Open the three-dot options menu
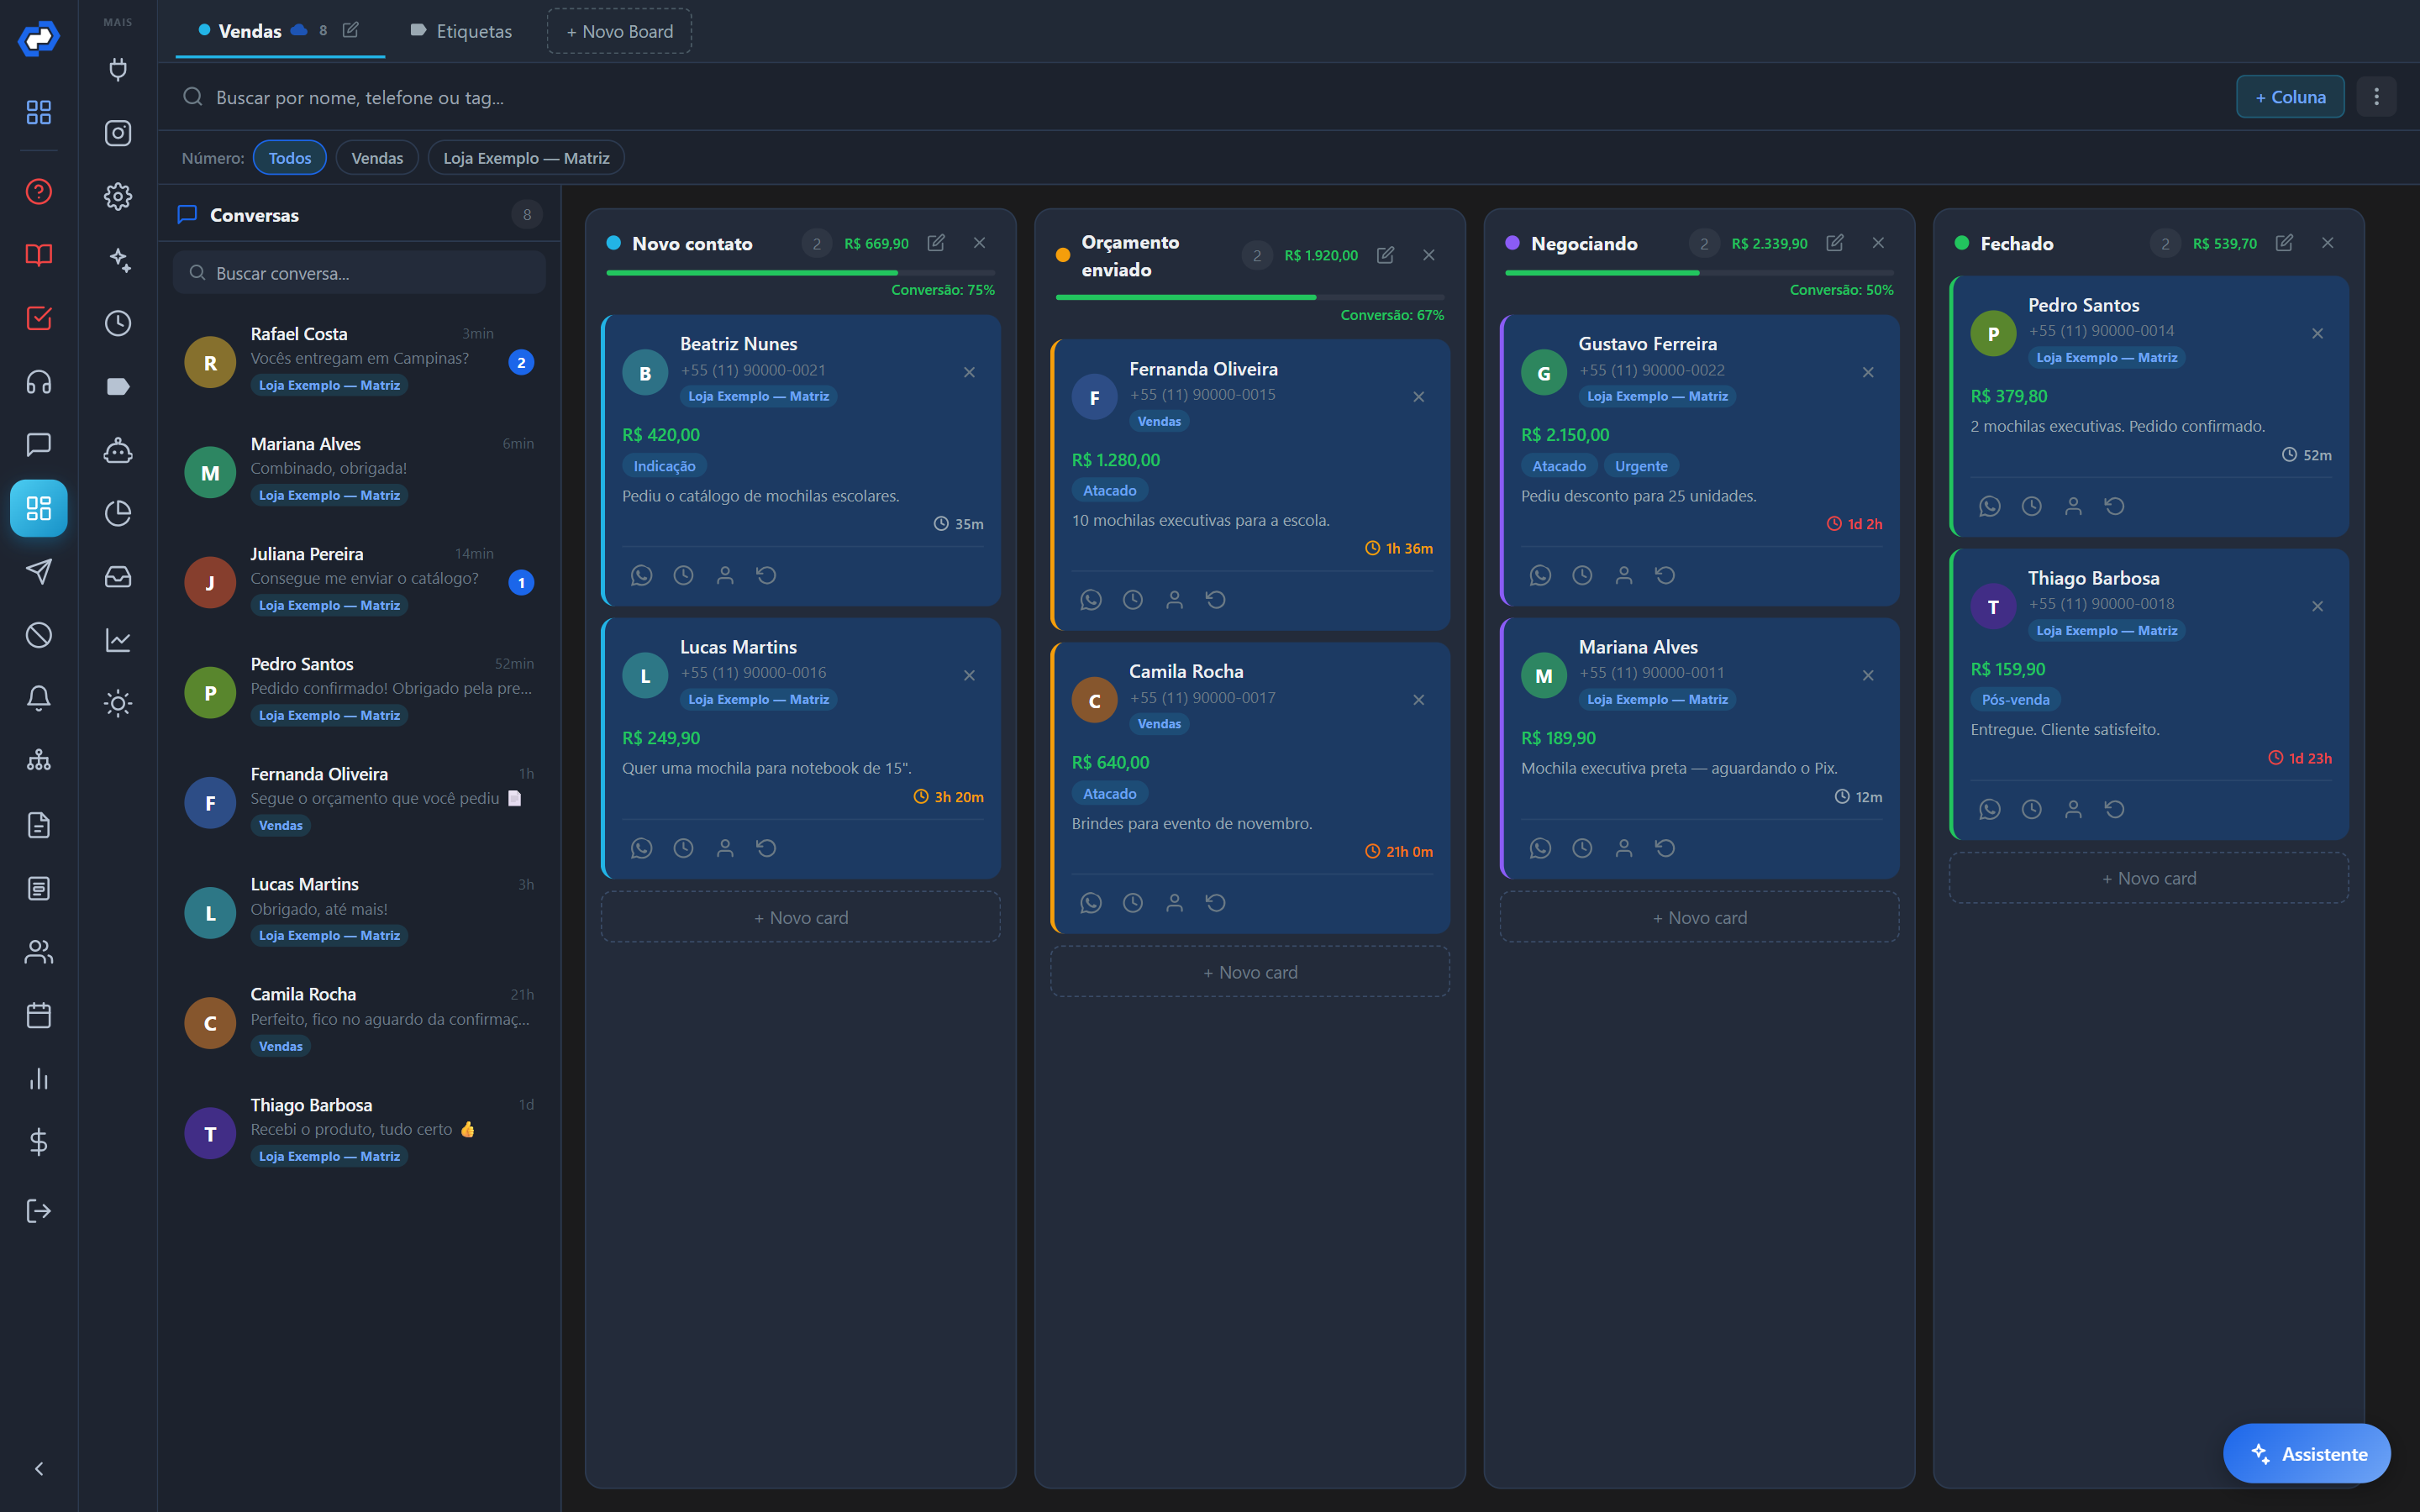Viewport: 2420px width, 1512px height. (x=2377, y=97)
